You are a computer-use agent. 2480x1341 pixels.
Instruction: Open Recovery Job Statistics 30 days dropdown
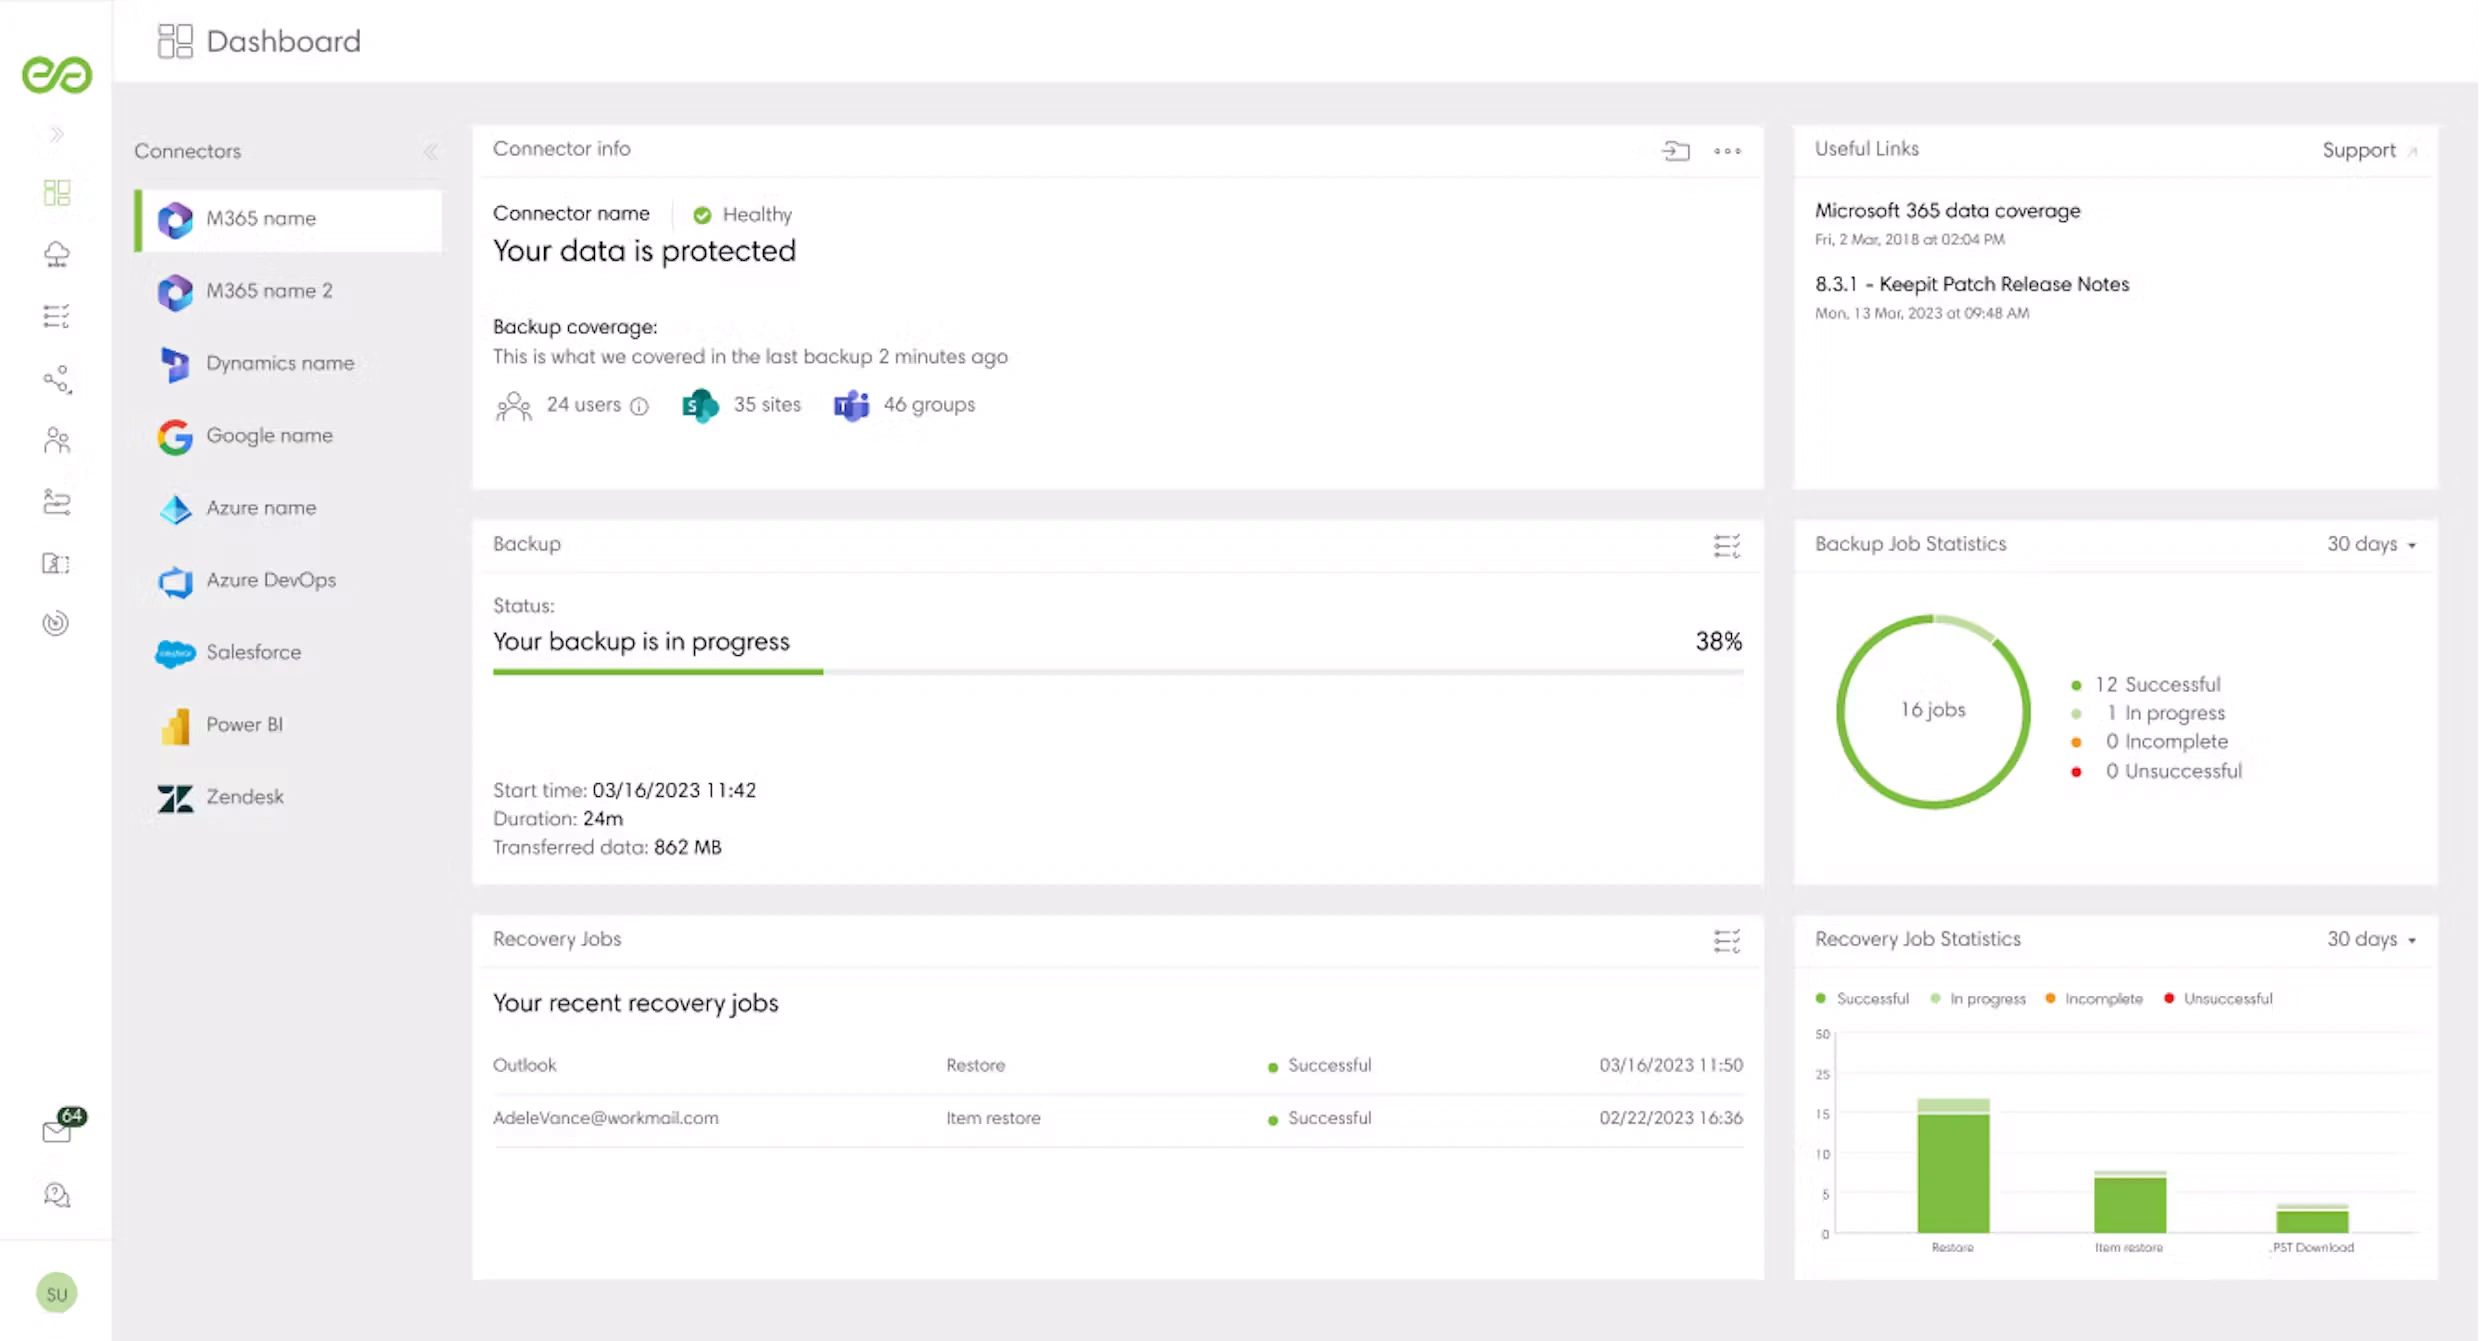(2371, 939)
